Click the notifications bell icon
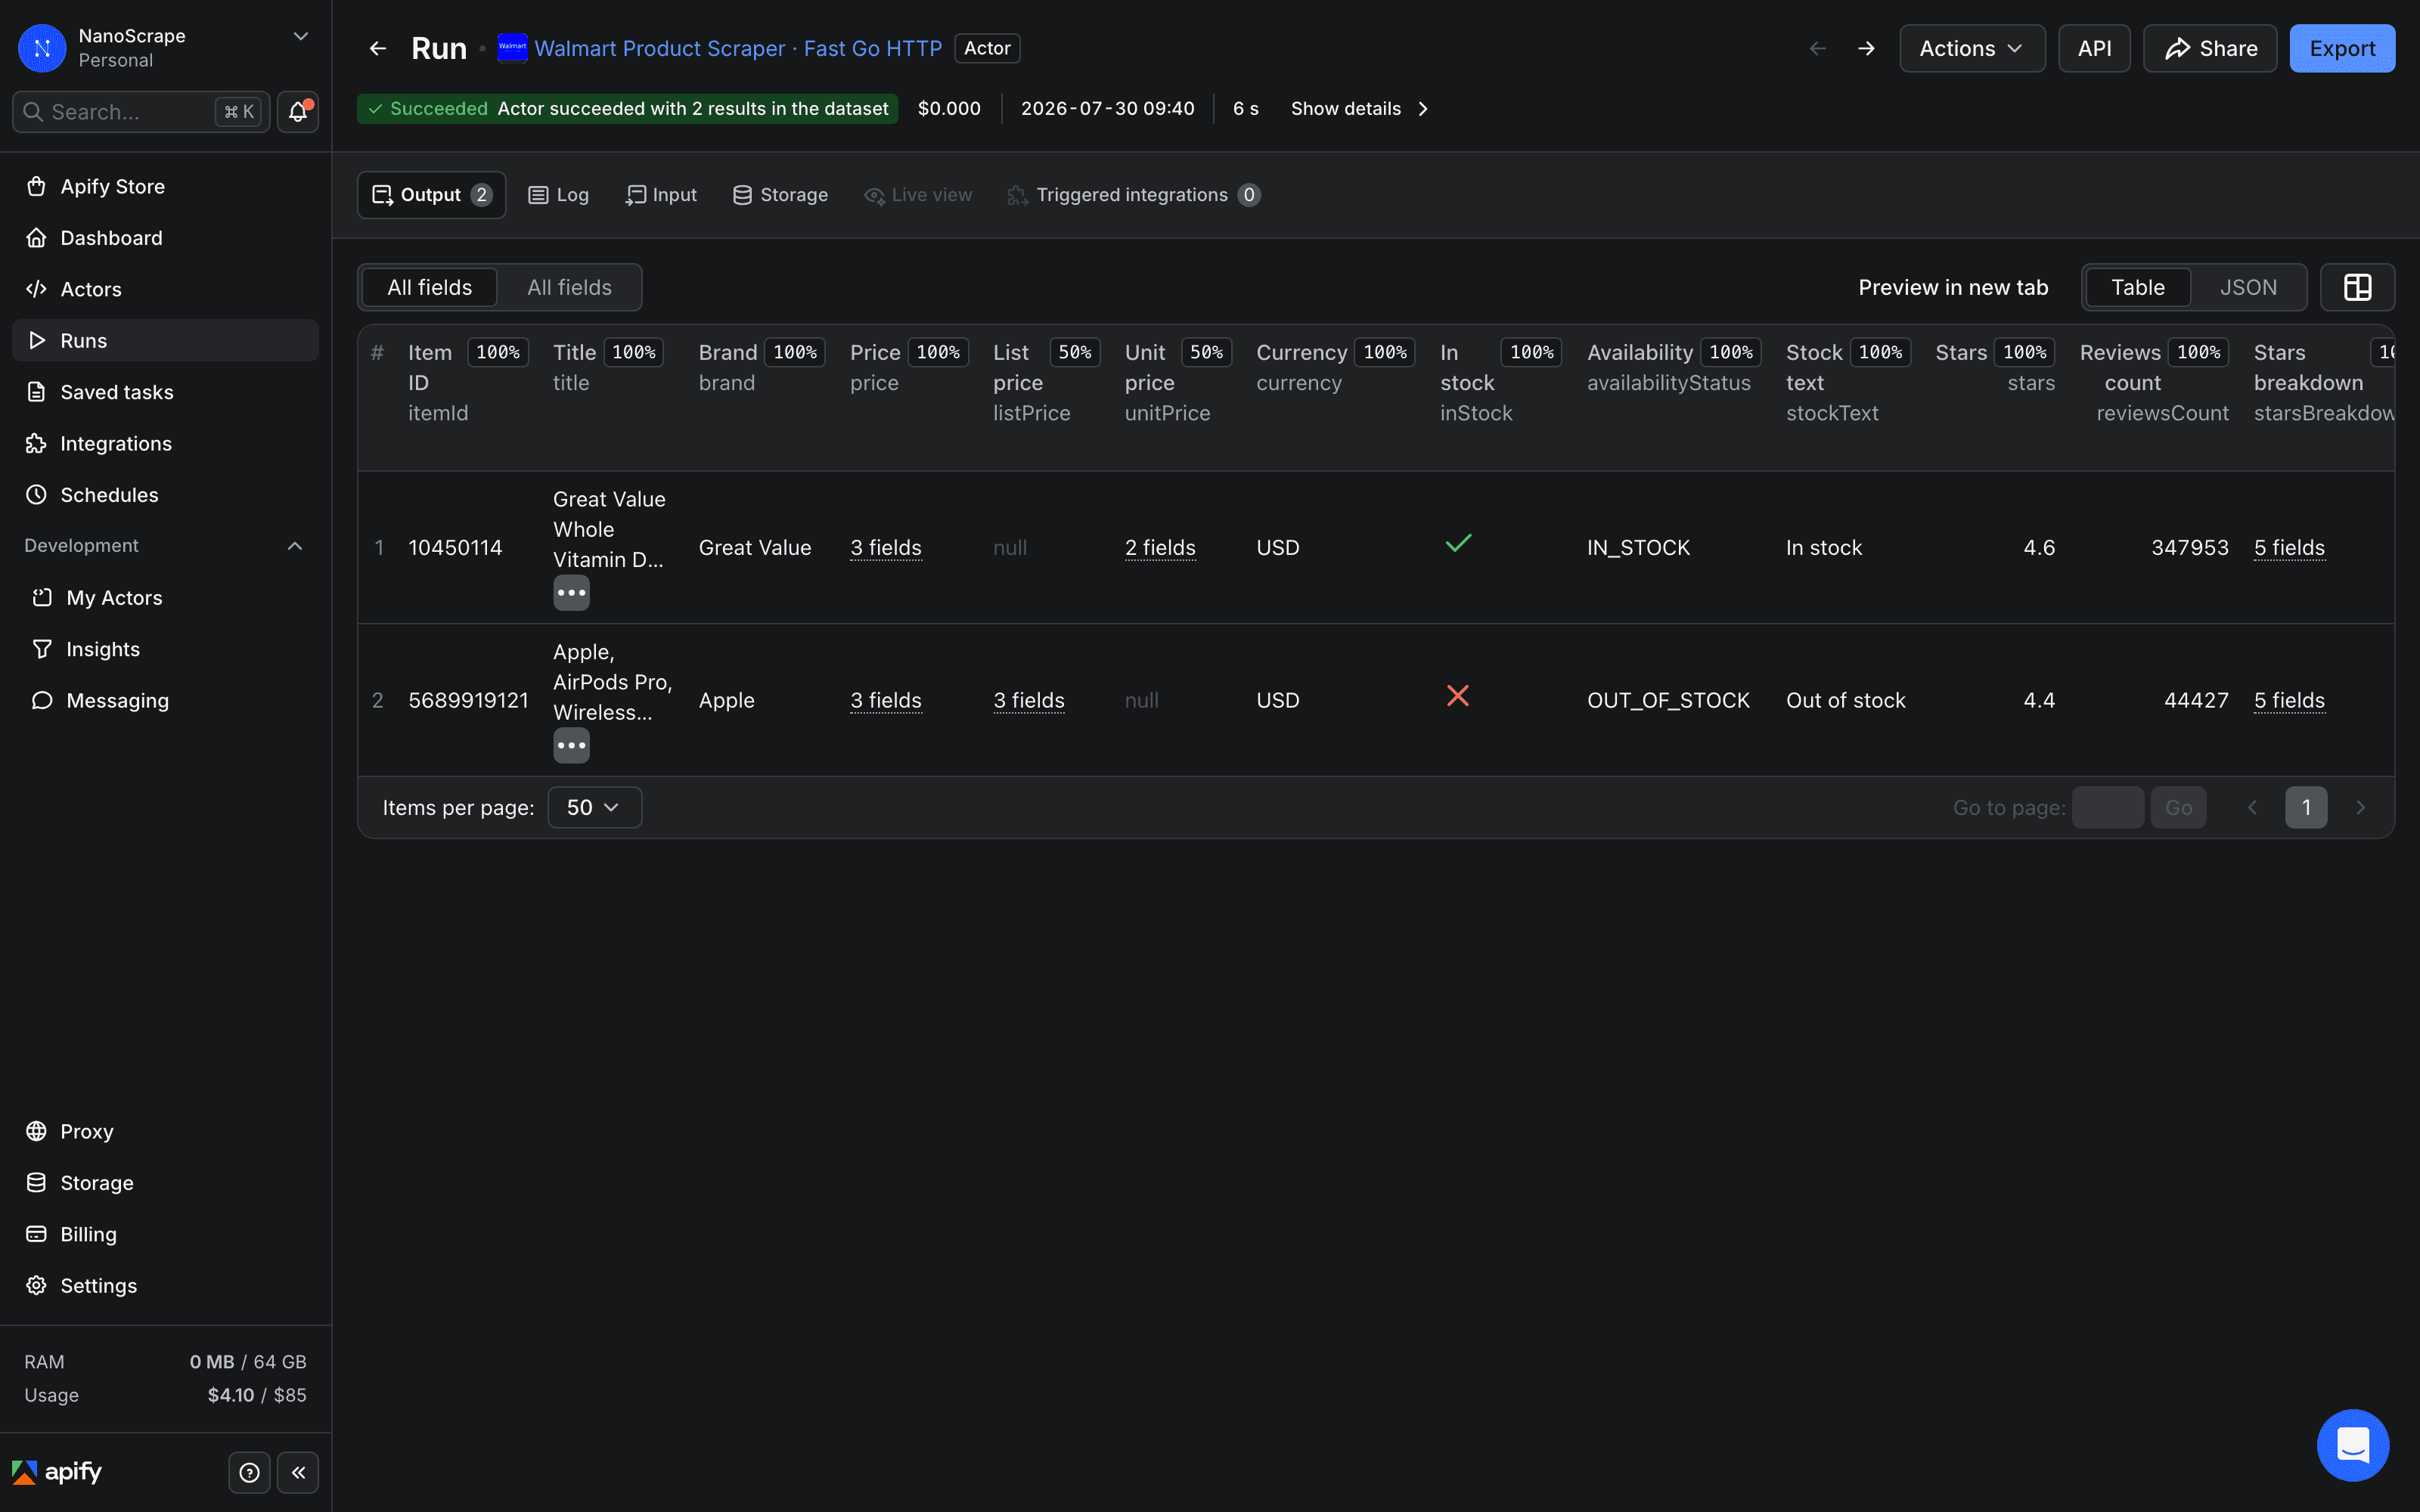 pos(297,112)
